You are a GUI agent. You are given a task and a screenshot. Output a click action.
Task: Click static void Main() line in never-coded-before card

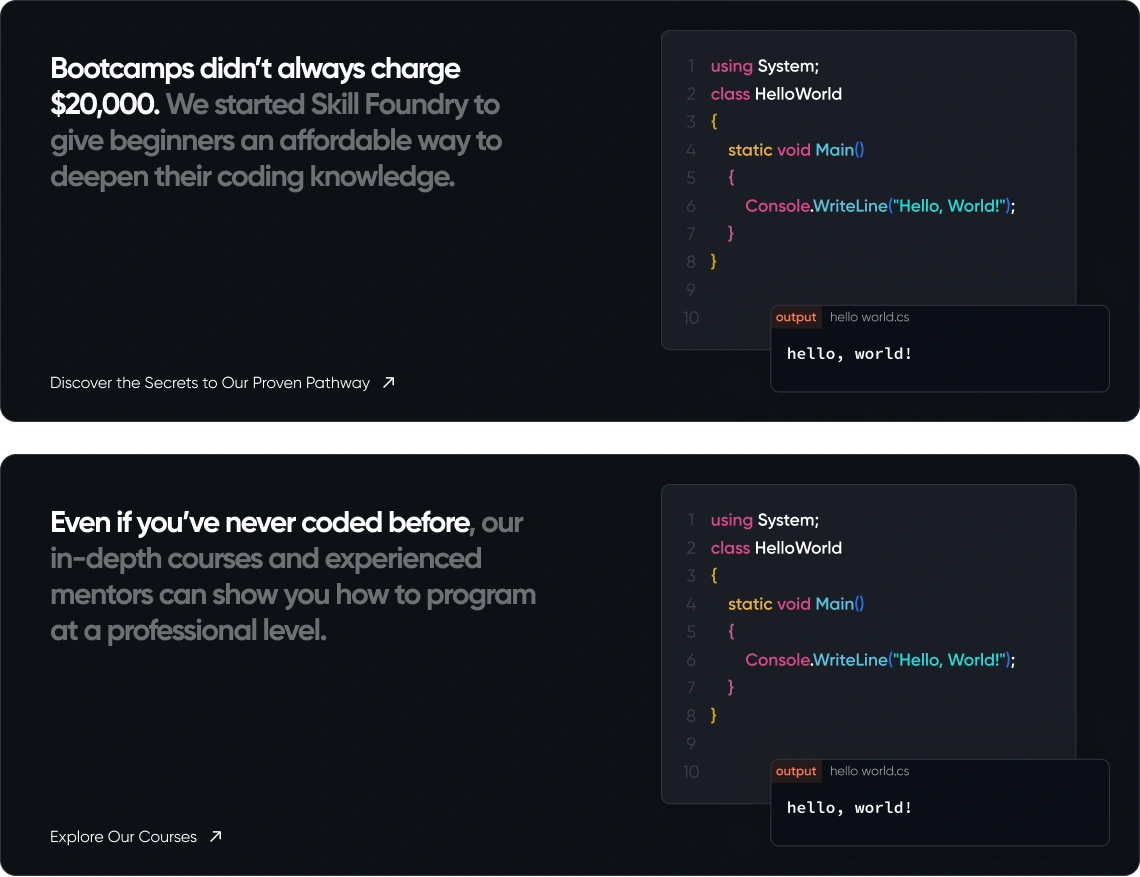(x=796, y=604)
